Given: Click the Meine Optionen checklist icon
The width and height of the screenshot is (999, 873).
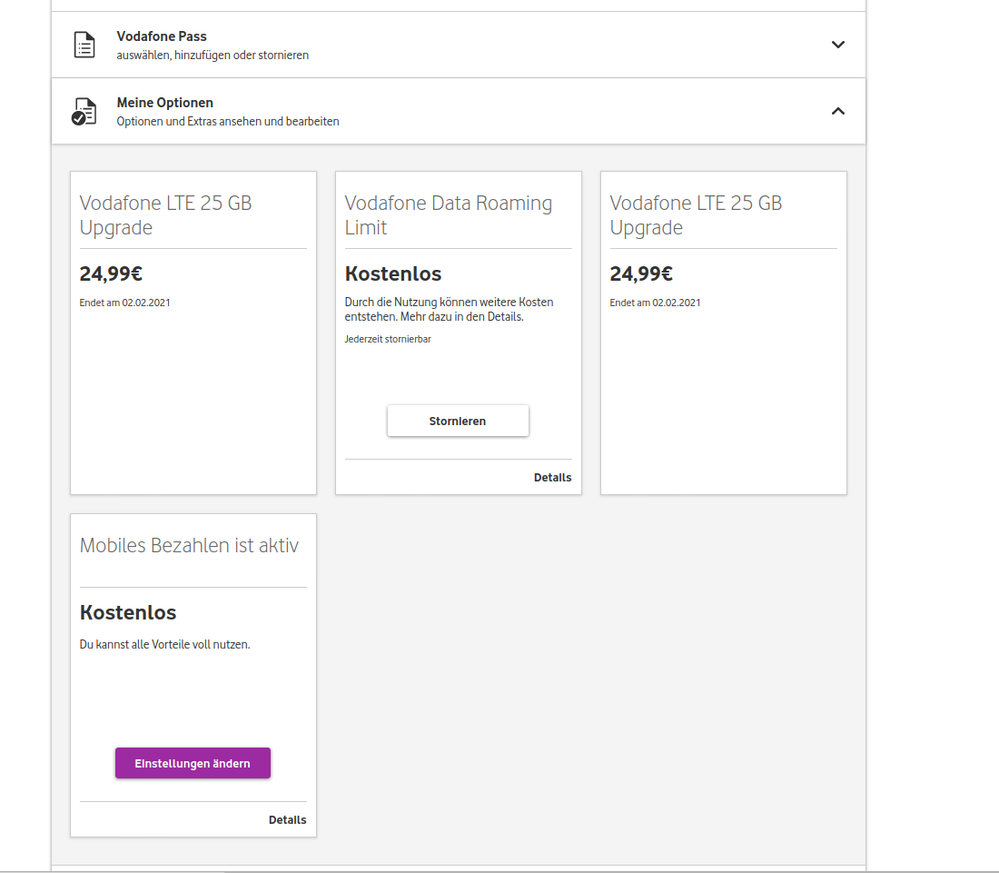Looking at the screenshot, I should pyautogui.click(x=85, y=111).
